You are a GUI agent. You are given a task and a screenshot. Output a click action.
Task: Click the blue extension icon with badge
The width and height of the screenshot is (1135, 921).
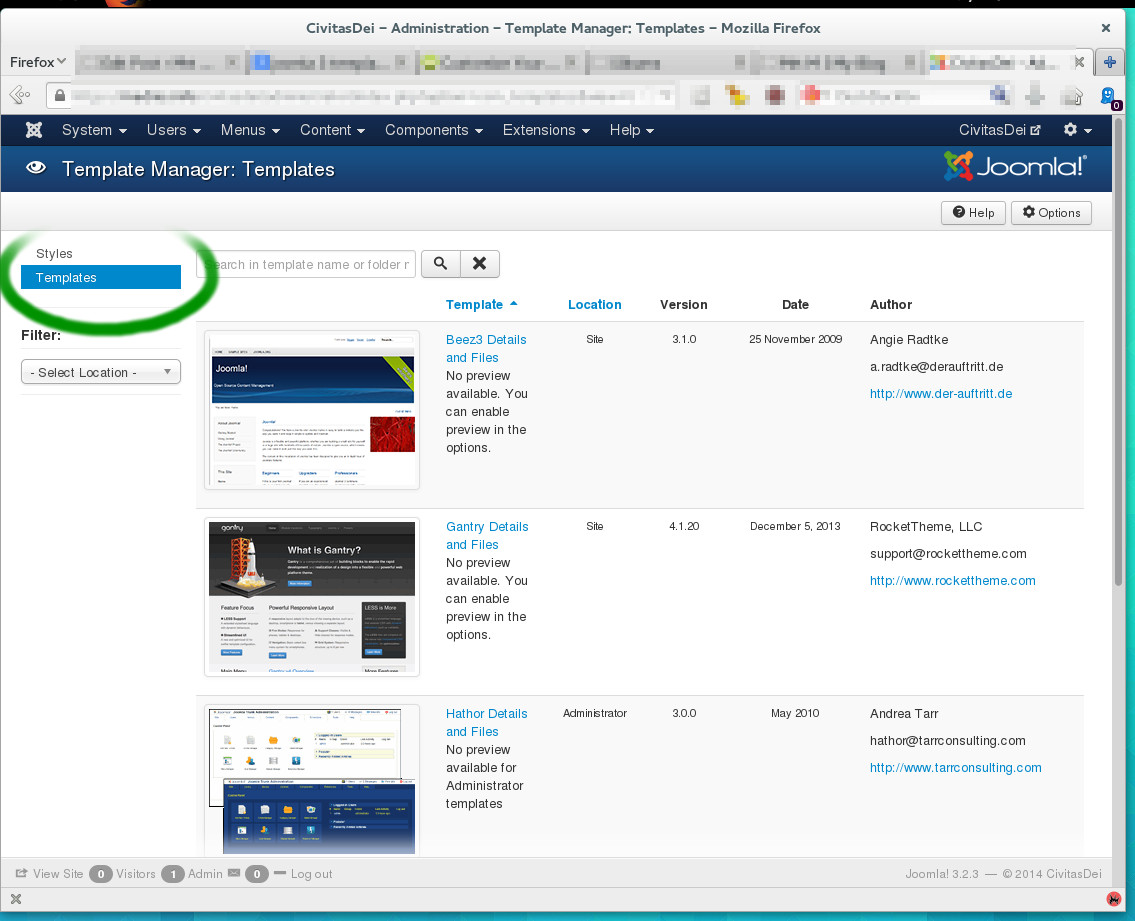point(1110,97)
